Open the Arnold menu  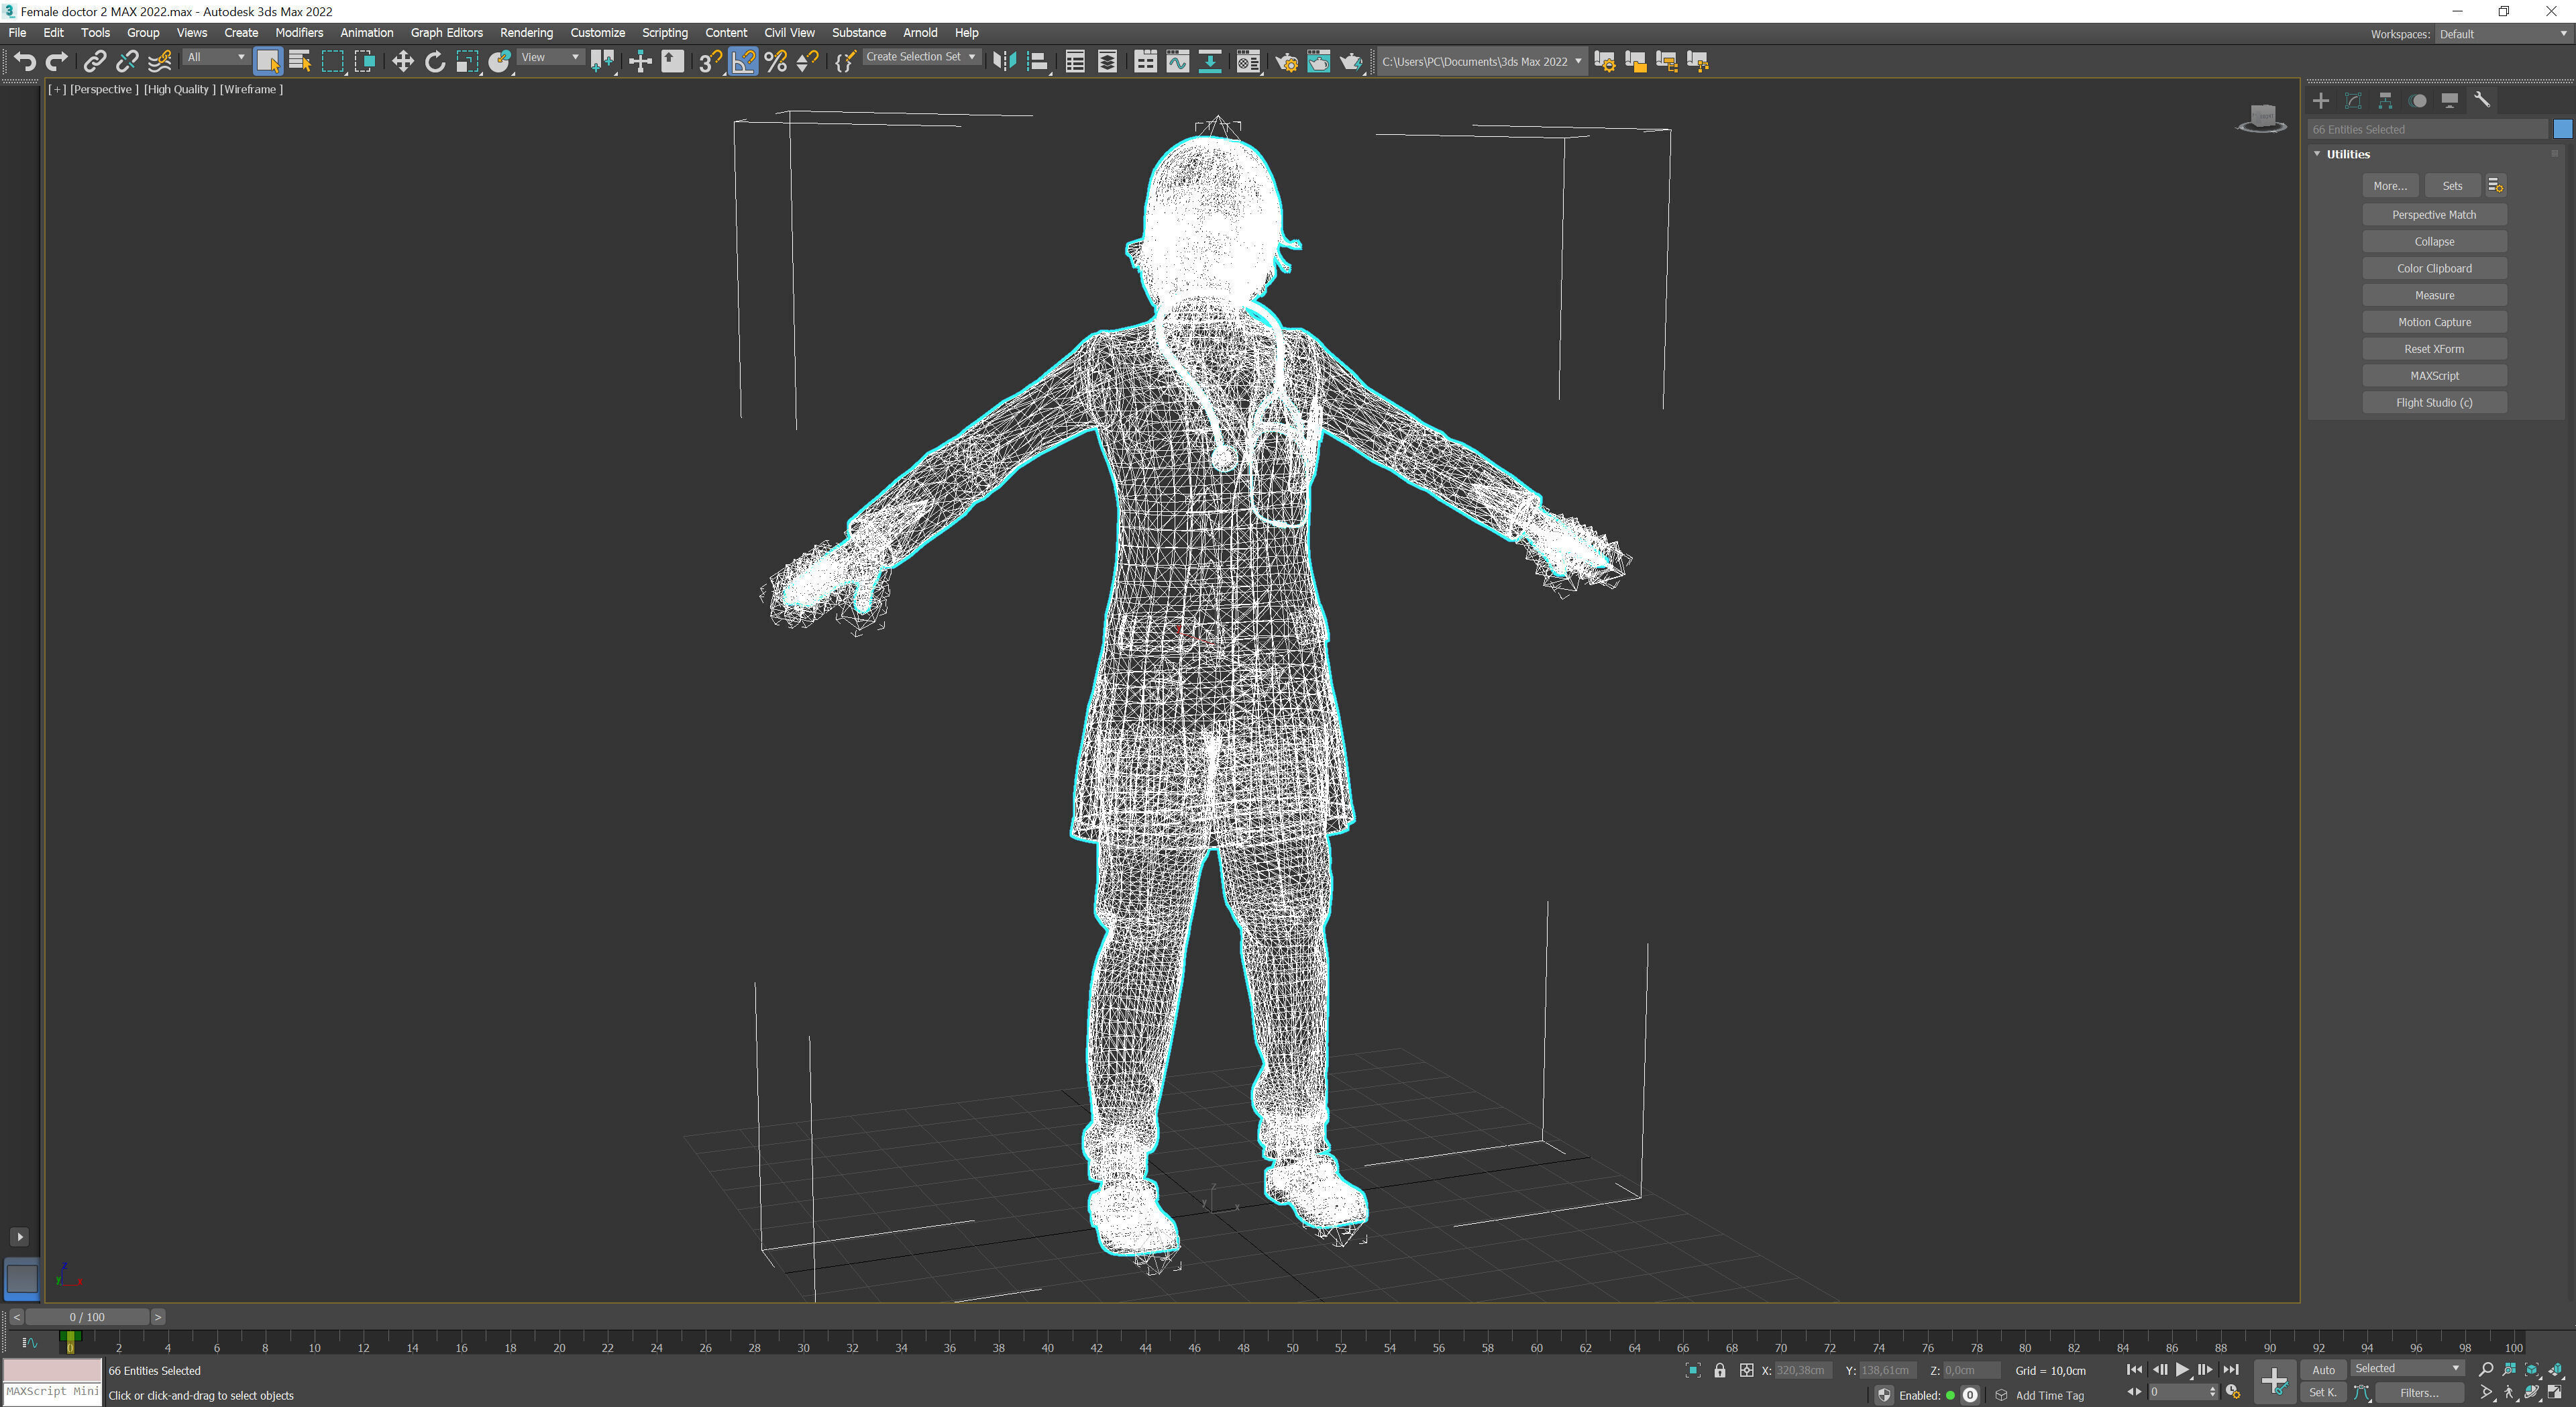920,33
